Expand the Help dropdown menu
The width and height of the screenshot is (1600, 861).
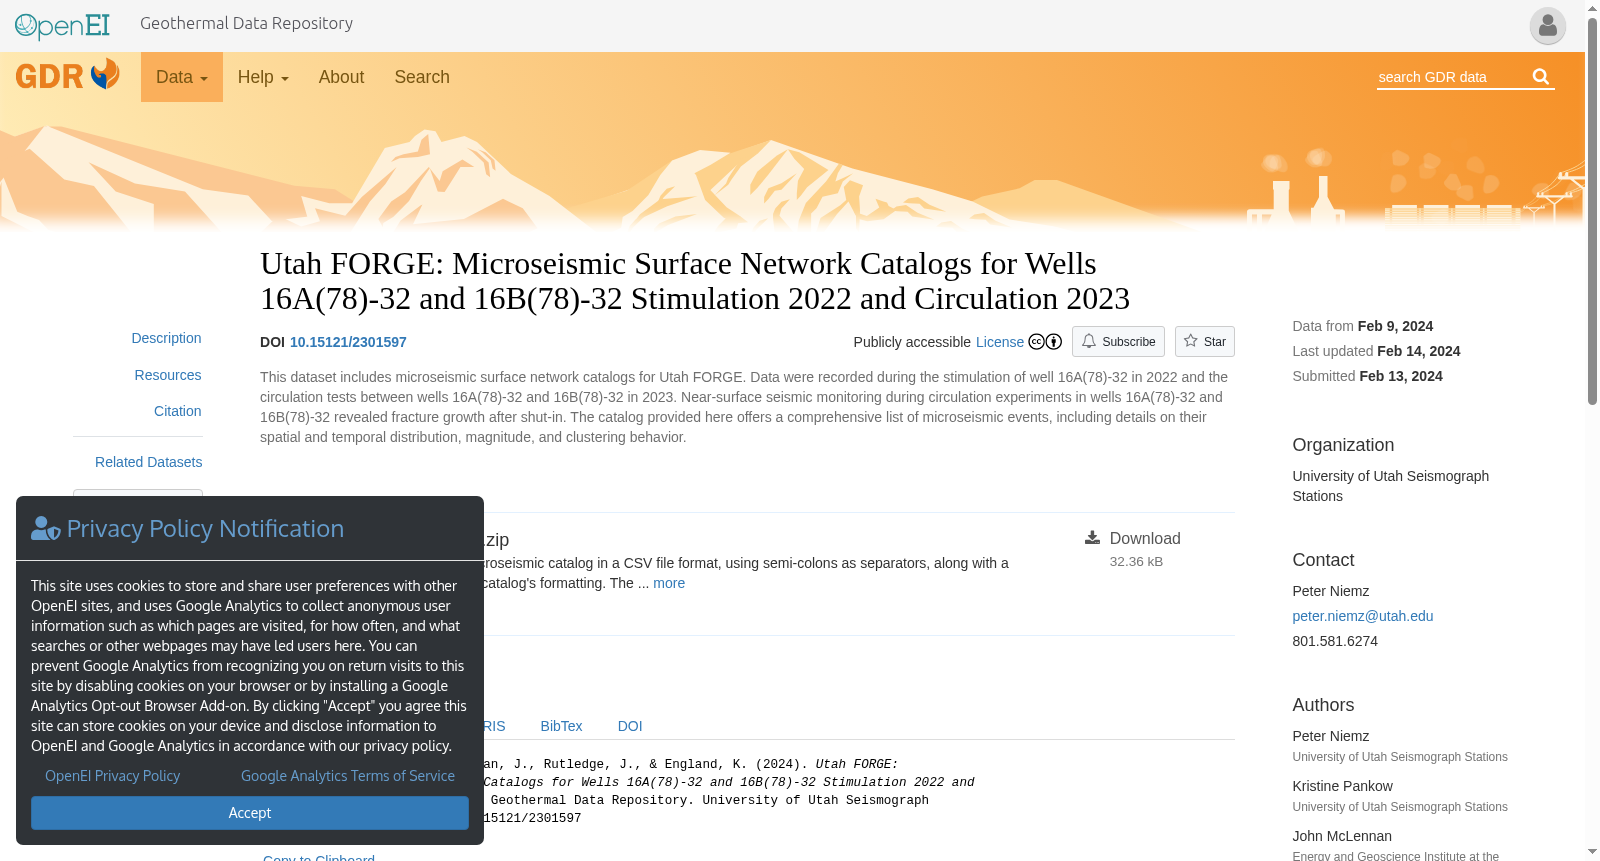[263, 77]
